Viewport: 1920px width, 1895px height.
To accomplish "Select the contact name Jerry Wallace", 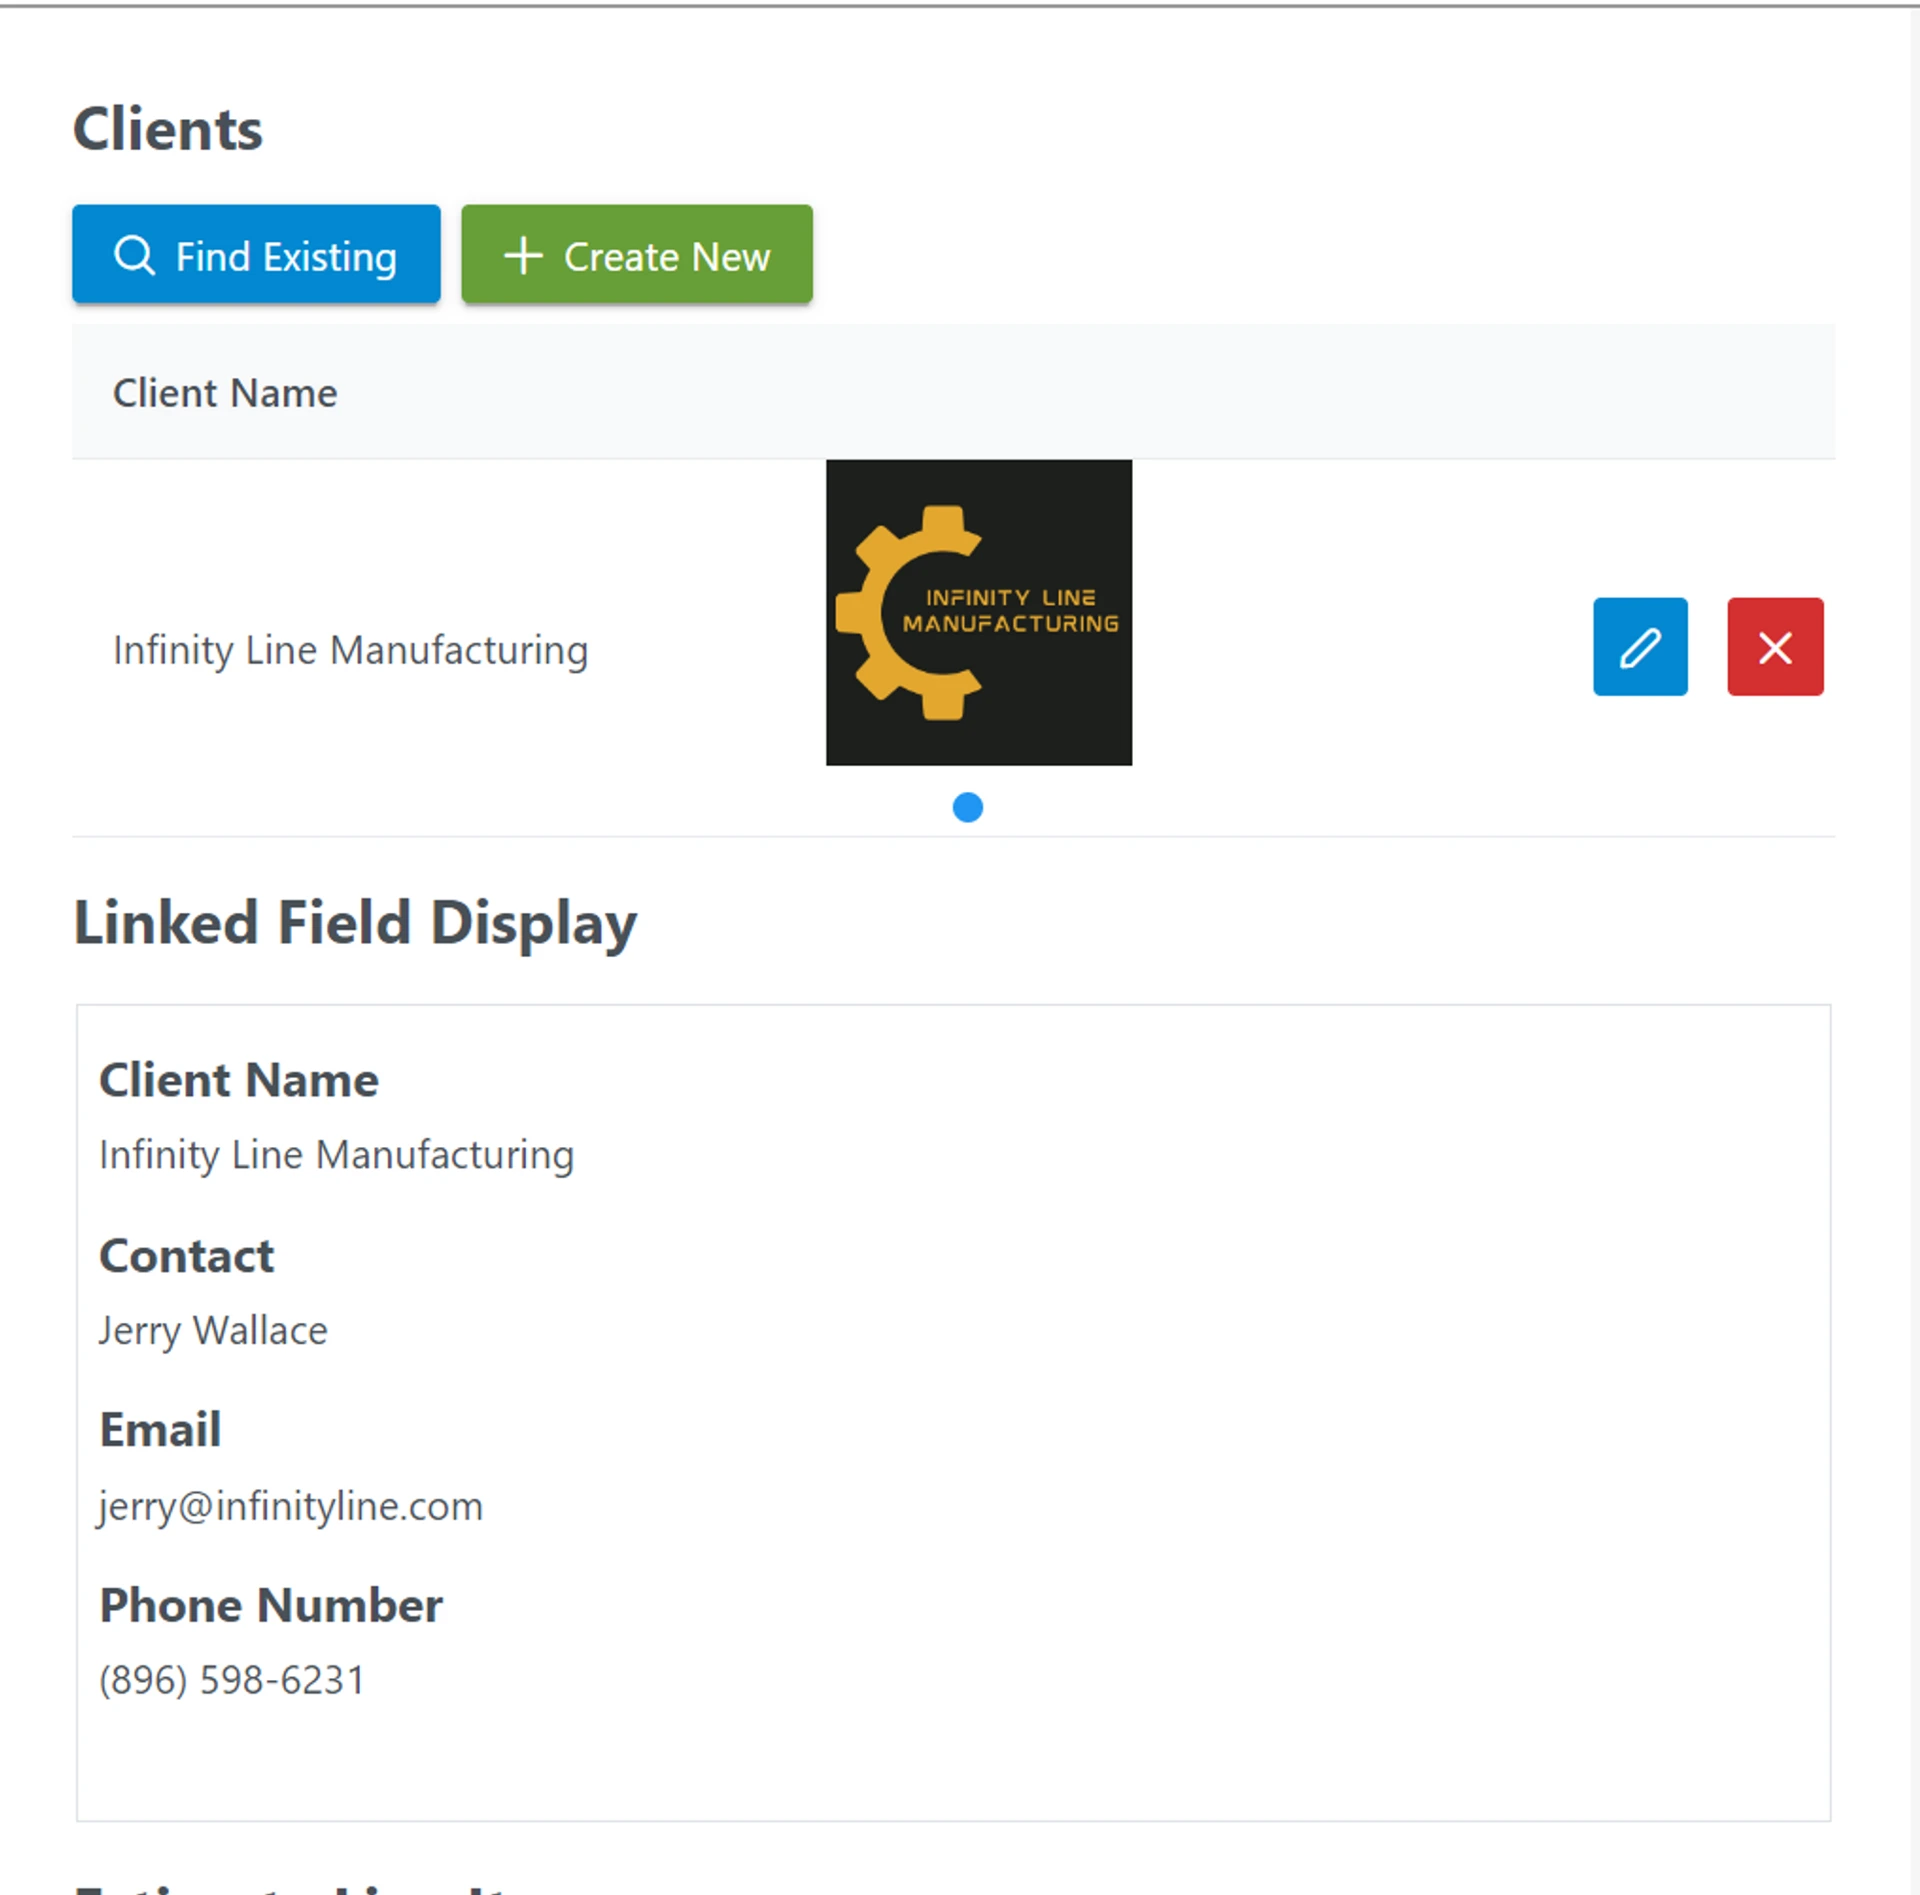I will (213, 1330).
